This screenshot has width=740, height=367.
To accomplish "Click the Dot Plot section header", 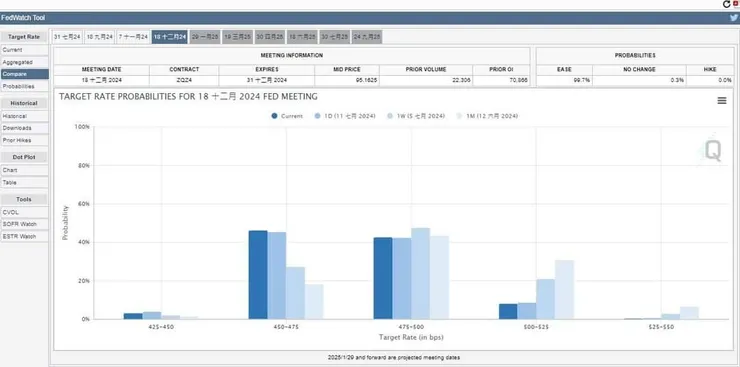I will point(24,157).
